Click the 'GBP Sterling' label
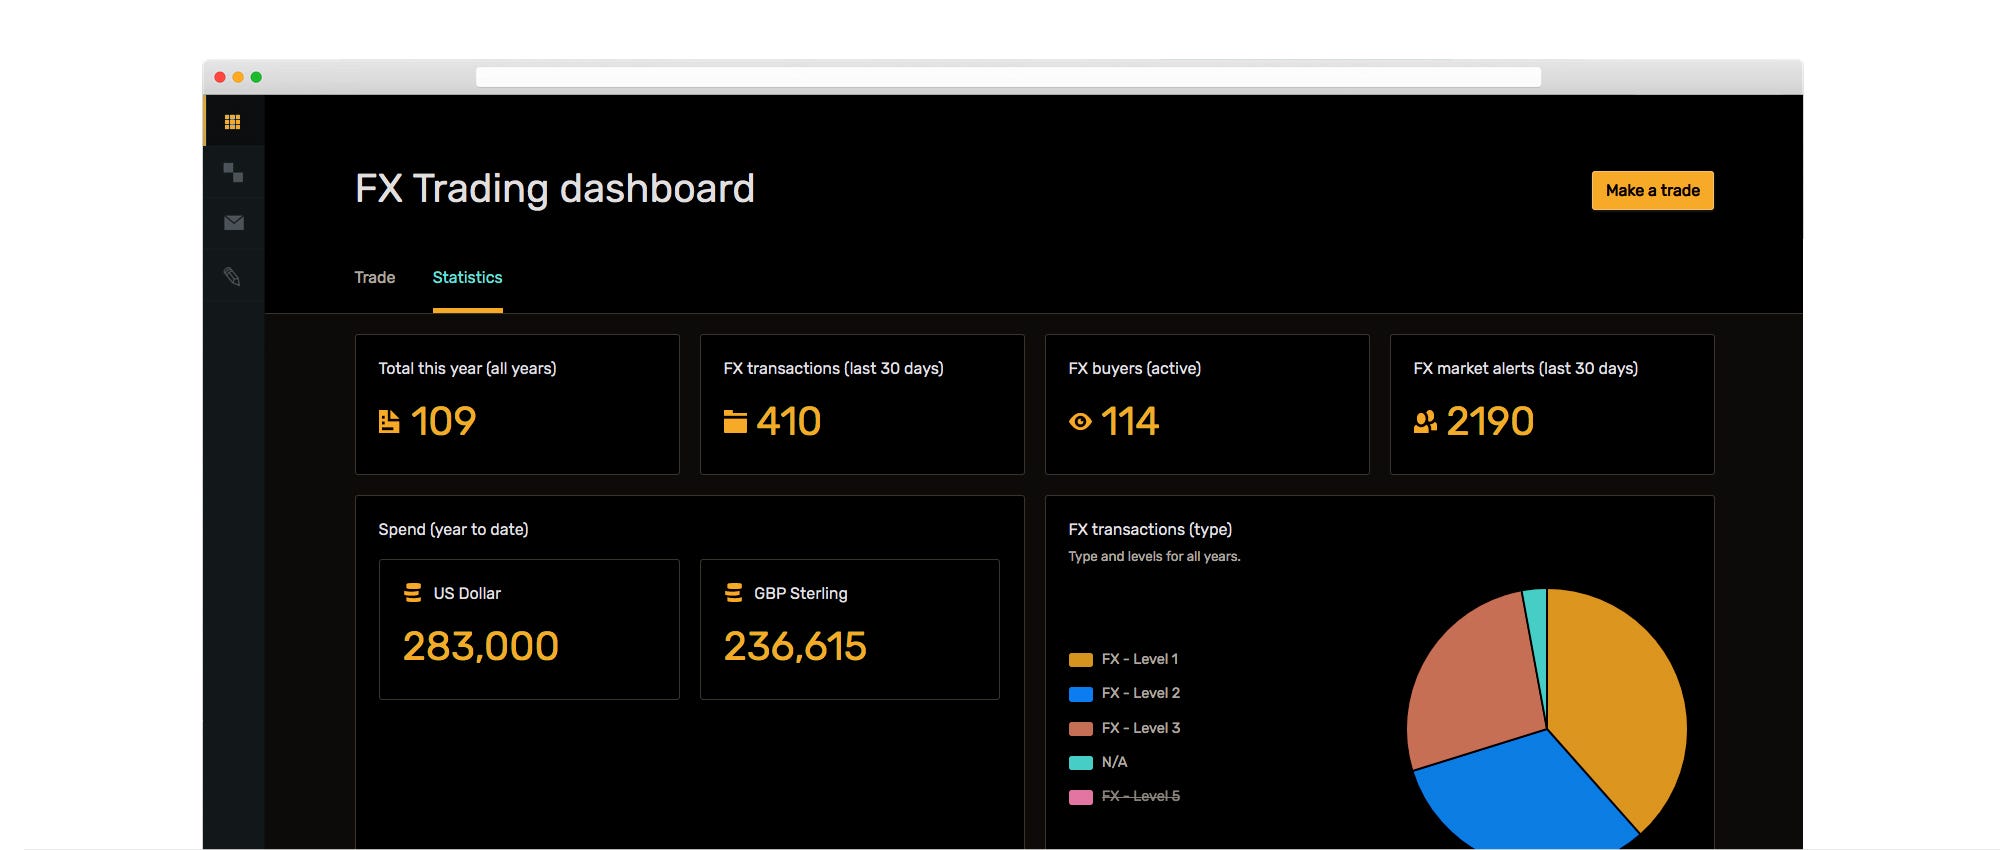Image resolution: width=2000 pixels, height=850 pixels. click(800, 593)
